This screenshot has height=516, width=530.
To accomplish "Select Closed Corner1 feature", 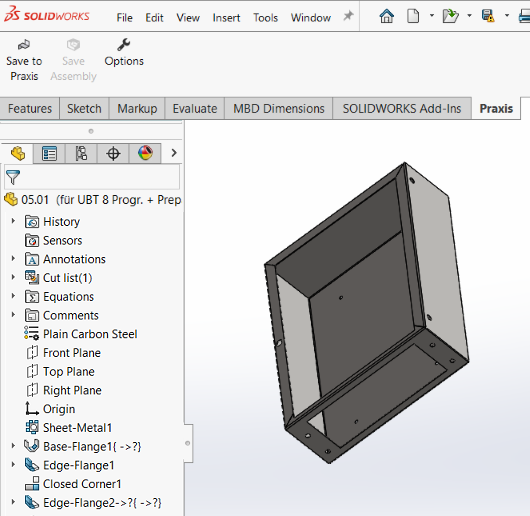I will click(73, 484).
